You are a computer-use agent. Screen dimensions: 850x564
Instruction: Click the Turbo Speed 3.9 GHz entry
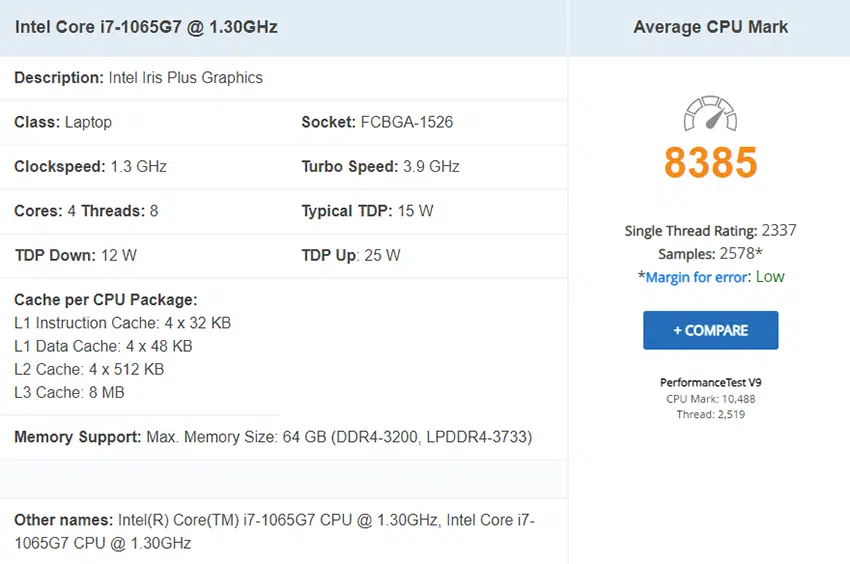[x=380, y=166]
